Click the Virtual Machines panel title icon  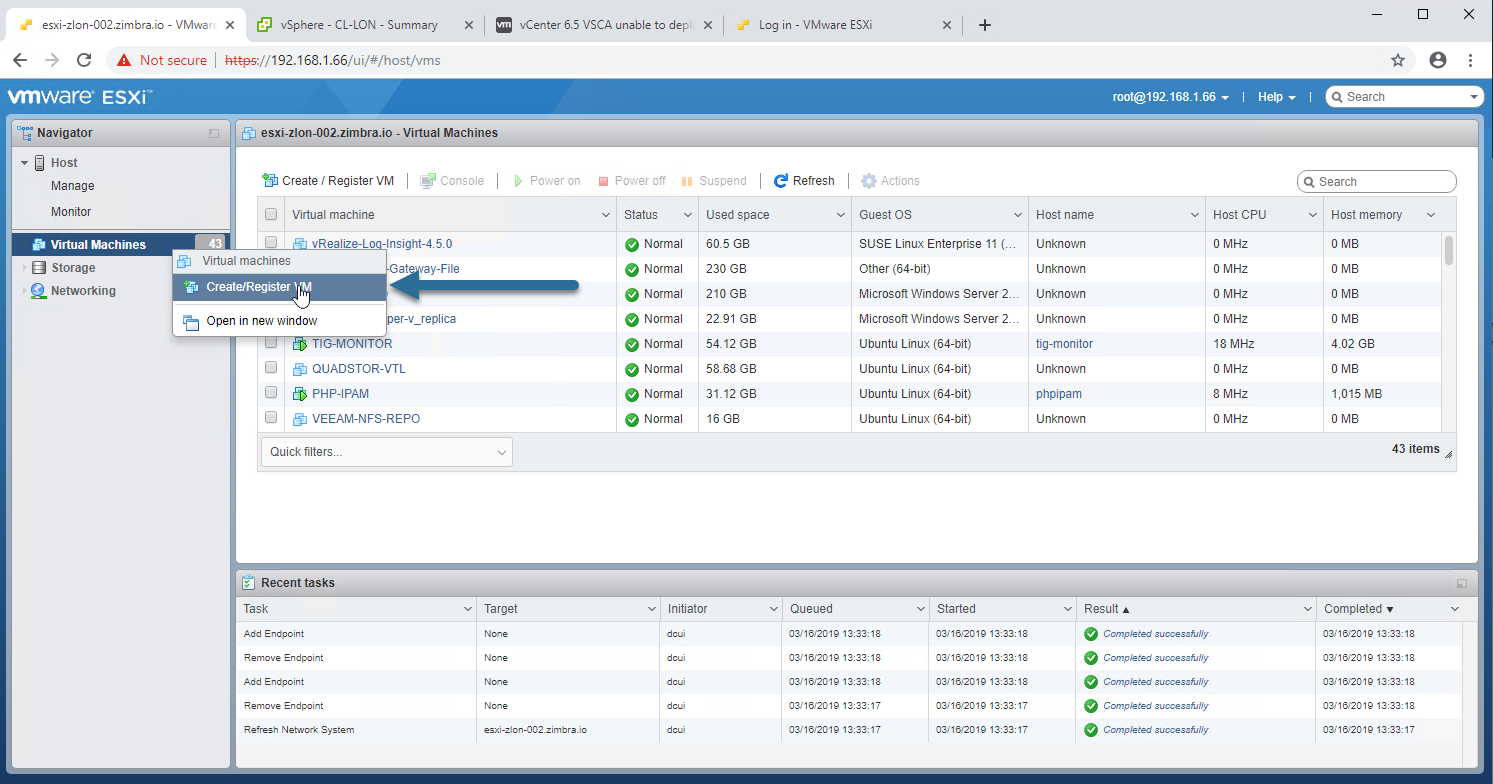pos(248,133)
